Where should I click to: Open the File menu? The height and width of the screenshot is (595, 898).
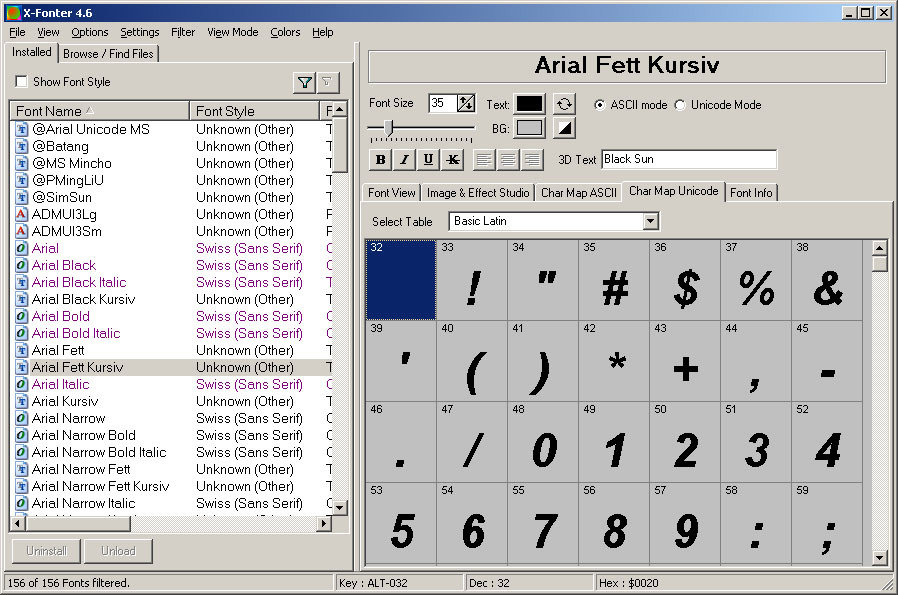click(17, 32)
